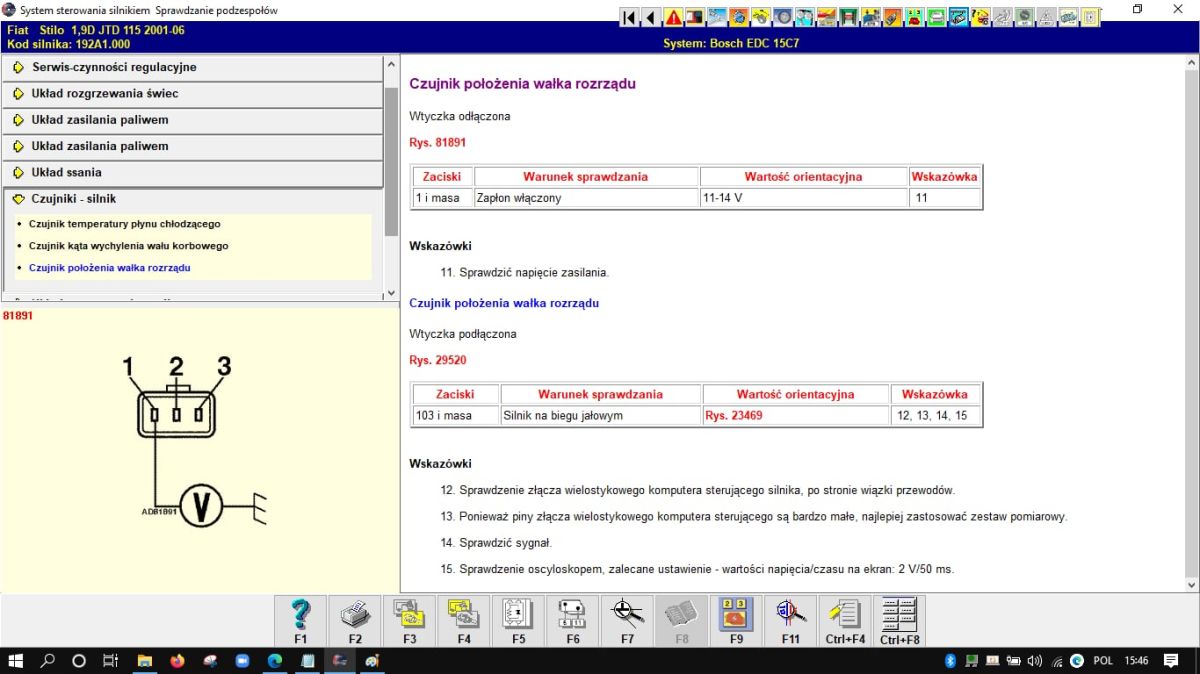Launch Firefox from the taskbar

click(x=177, y=661)
